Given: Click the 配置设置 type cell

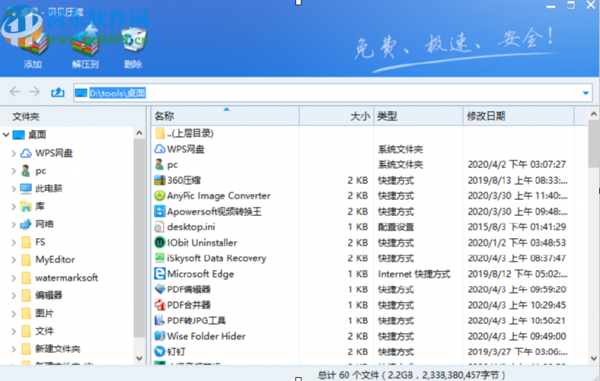Looking at the screenshot, I should coord(396,227).
